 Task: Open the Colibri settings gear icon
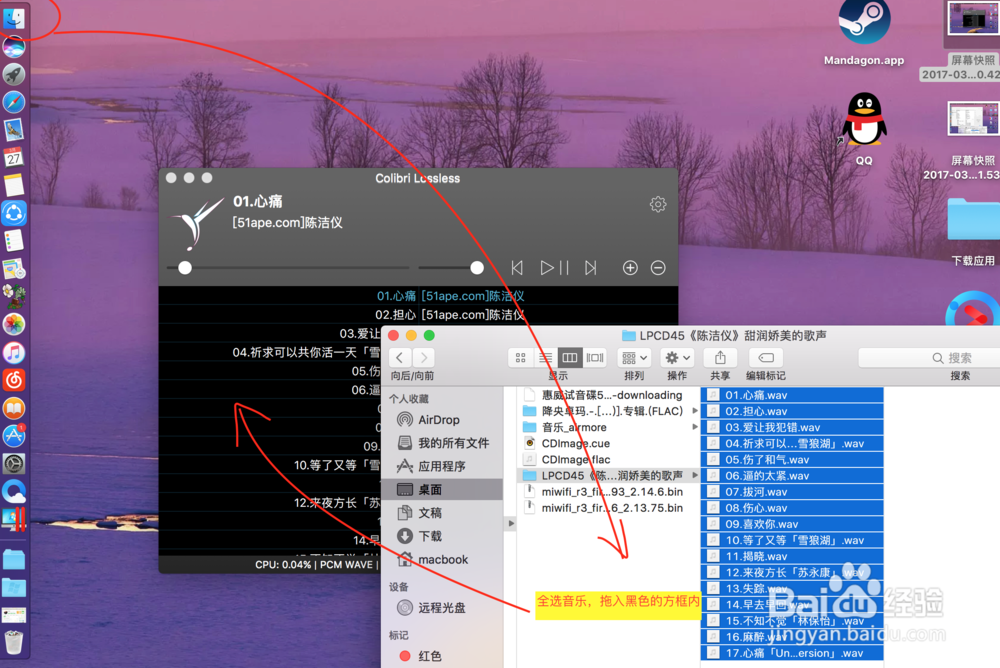[x=658, y=203]
